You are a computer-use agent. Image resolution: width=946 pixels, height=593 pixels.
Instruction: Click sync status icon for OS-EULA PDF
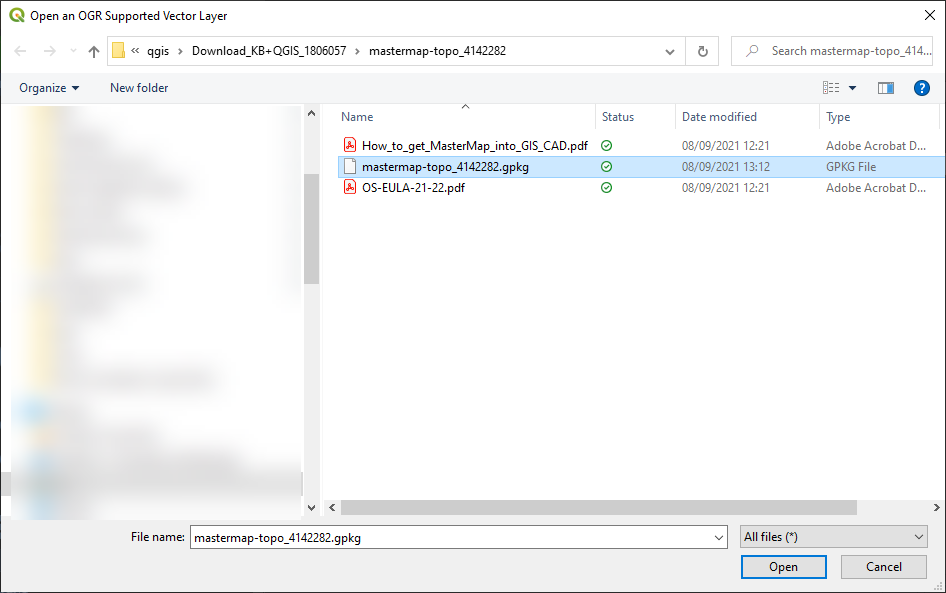click(x=606, y=188)
